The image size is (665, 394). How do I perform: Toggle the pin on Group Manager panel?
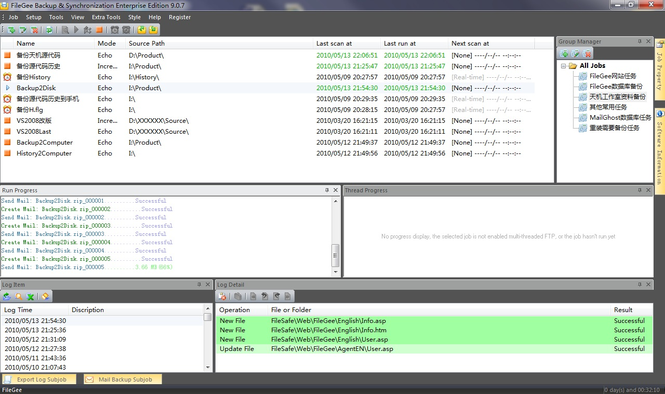click(x=640, y=41)
